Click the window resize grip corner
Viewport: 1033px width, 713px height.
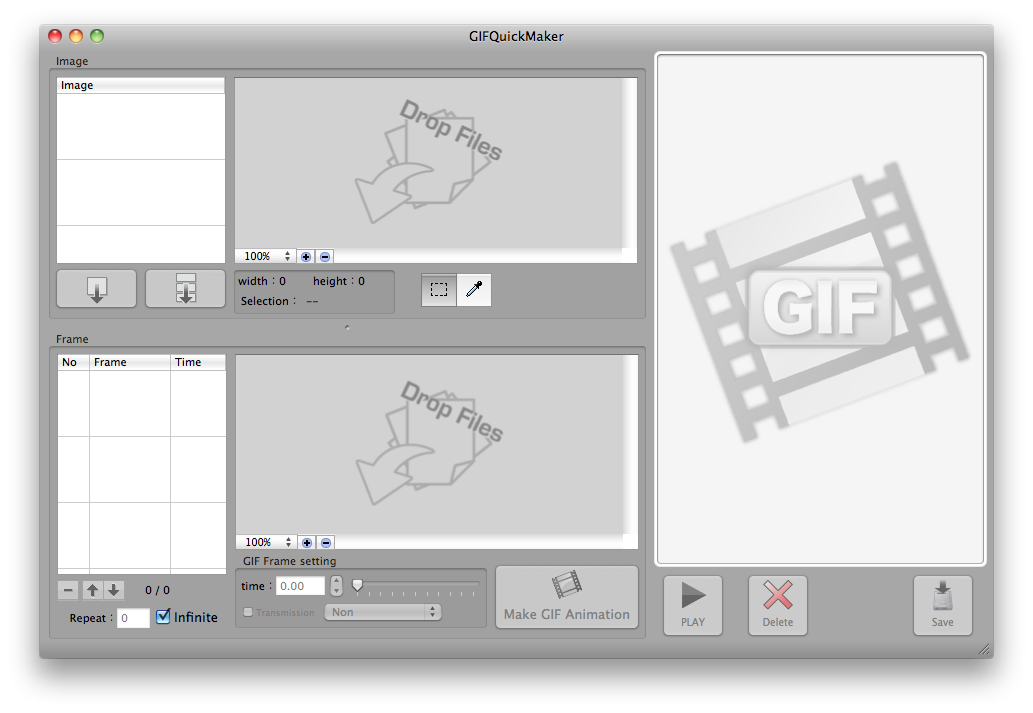coord(985,650)
